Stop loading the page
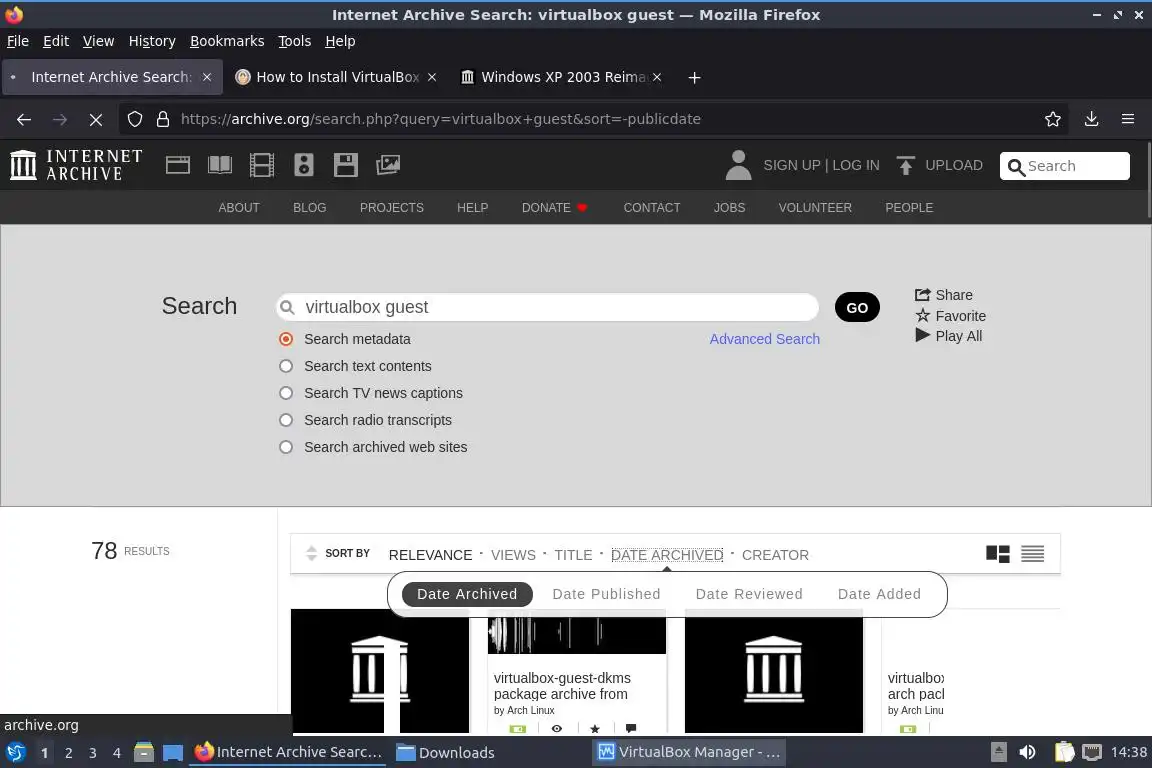The width and height of the screenshot is (1152, 768). 96,119
